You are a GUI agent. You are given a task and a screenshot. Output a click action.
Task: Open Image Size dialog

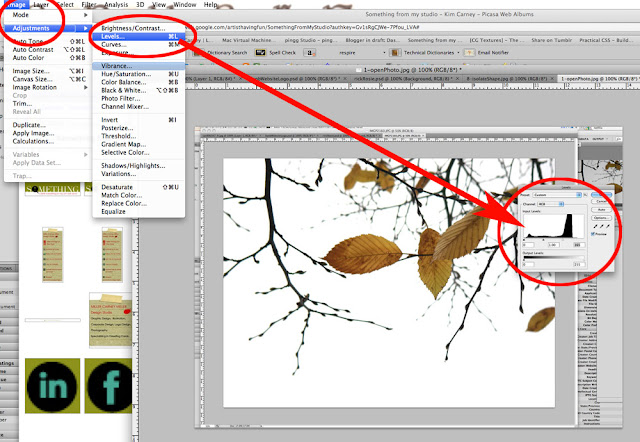click(48, 71)
